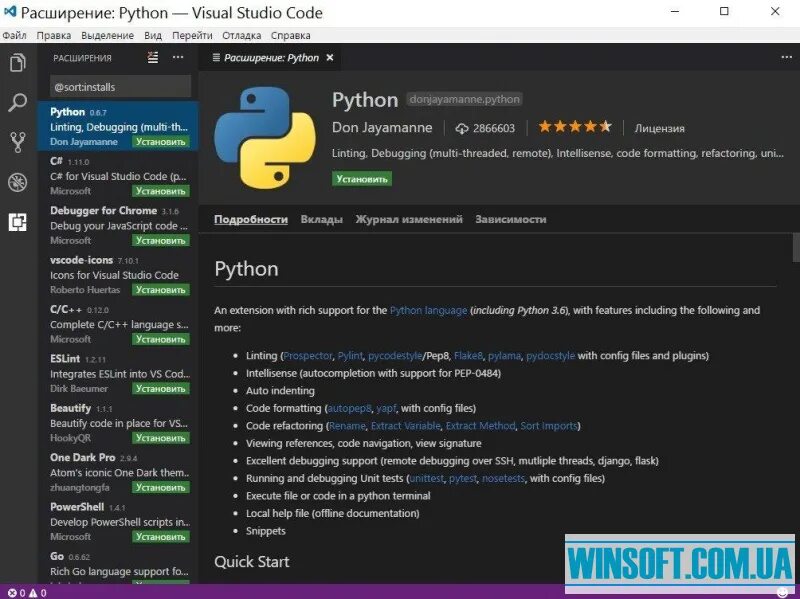The height and width of the screenshot is (599, 800).
Task: Open the Справка menu
Action: (290, 35)
